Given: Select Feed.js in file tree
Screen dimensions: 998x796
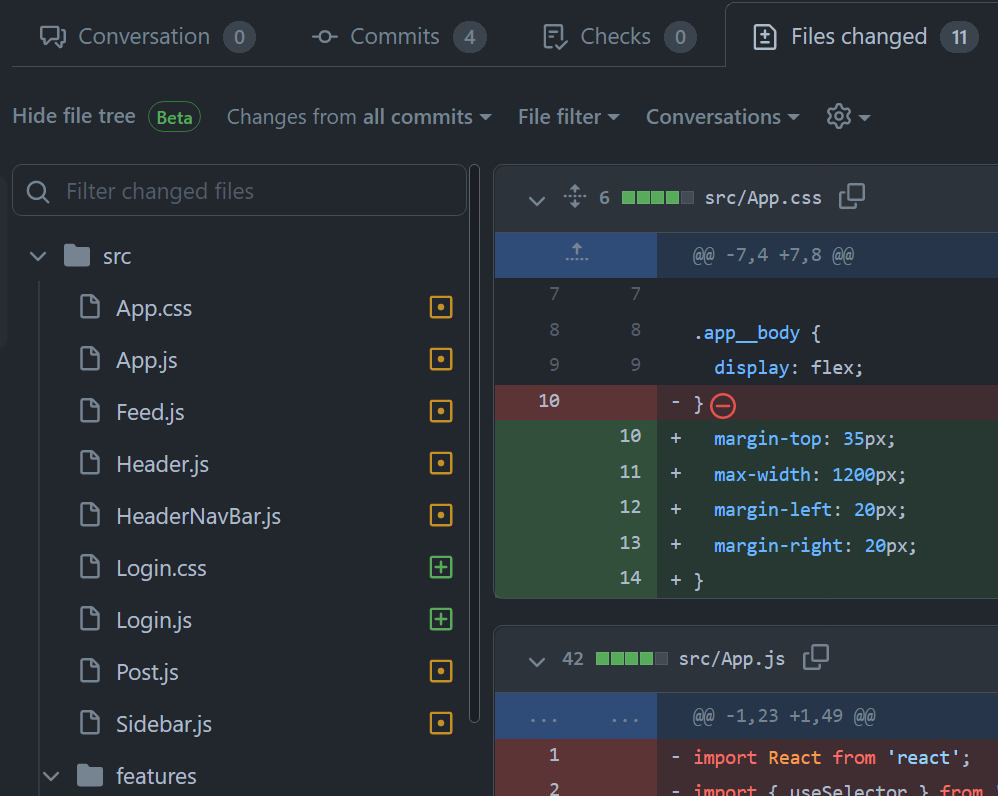Looking at the screenshot, I should [x=150, y=412].
